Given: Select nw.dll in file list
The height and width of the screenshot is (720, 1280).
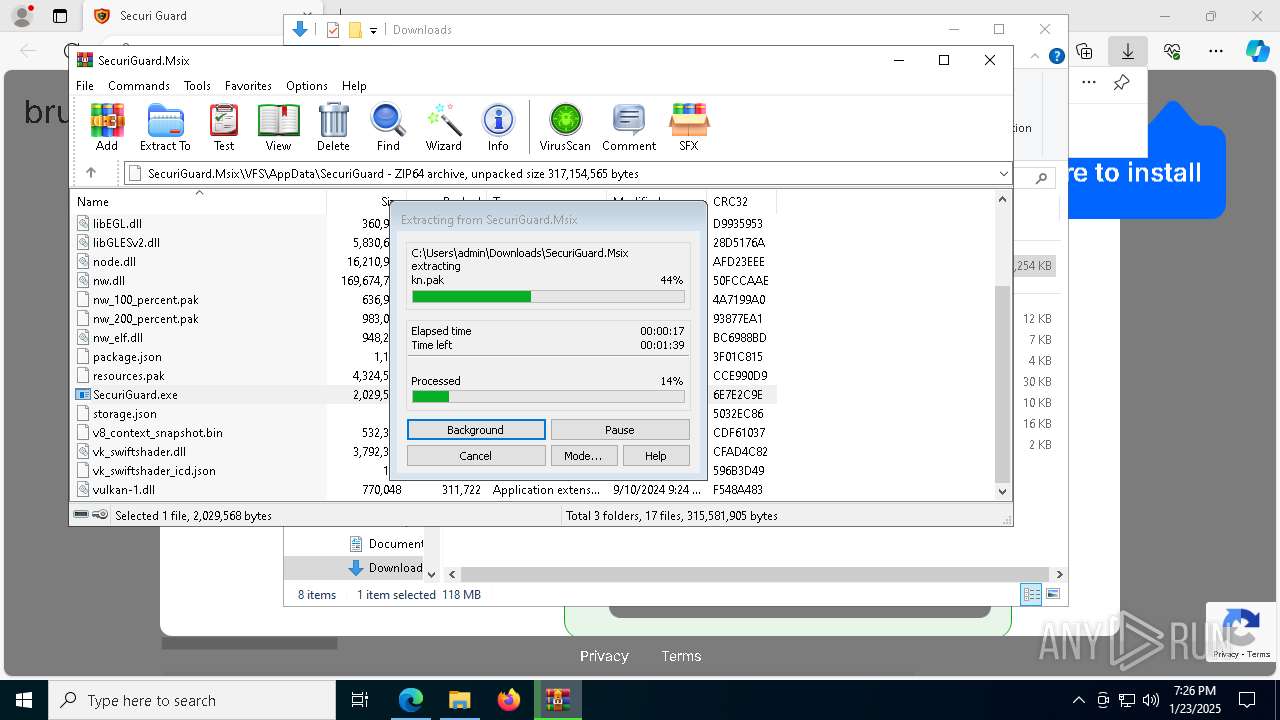Looking at the screenshot, I should [109, 280].
